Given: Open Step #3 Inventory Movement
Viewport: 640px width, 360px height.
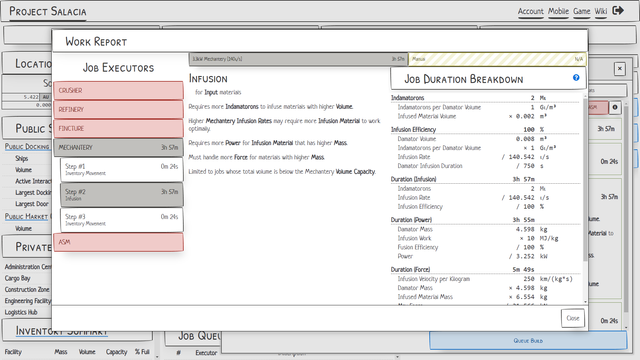Looking at the screenshot, I should [122, 220].
